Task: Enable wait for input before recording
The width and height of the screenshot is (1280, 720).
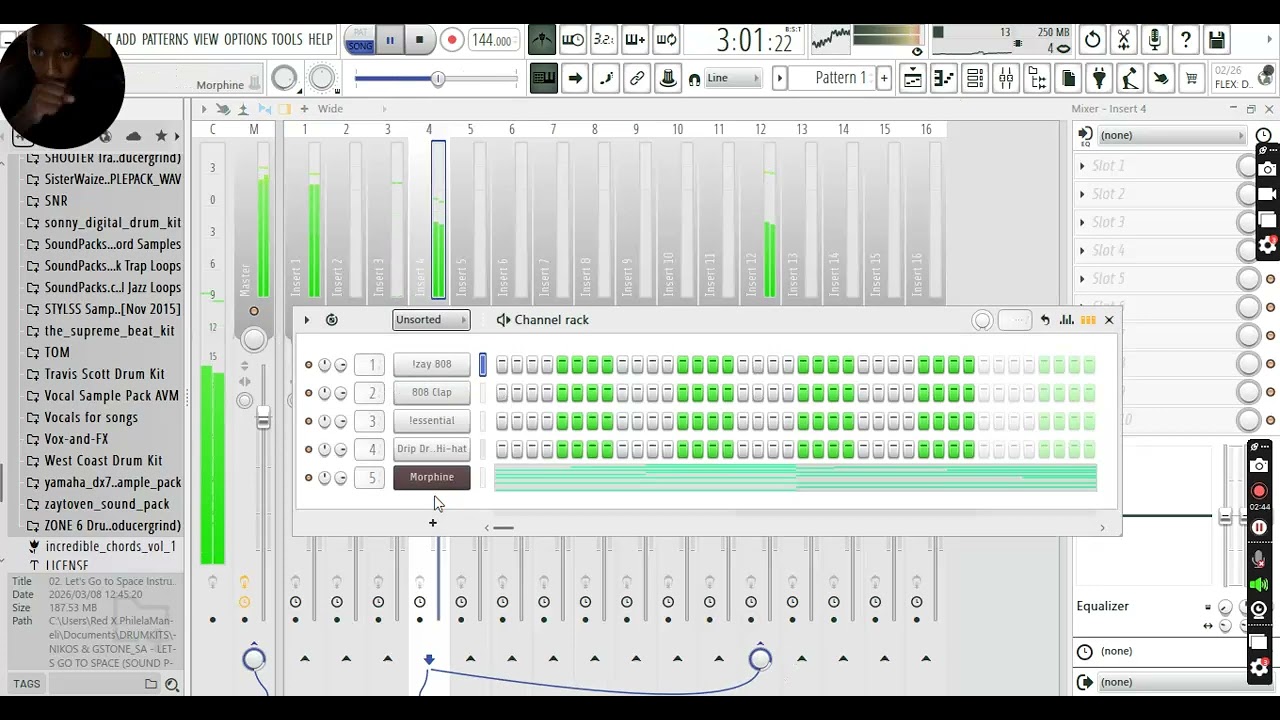Action: [573, 40]
